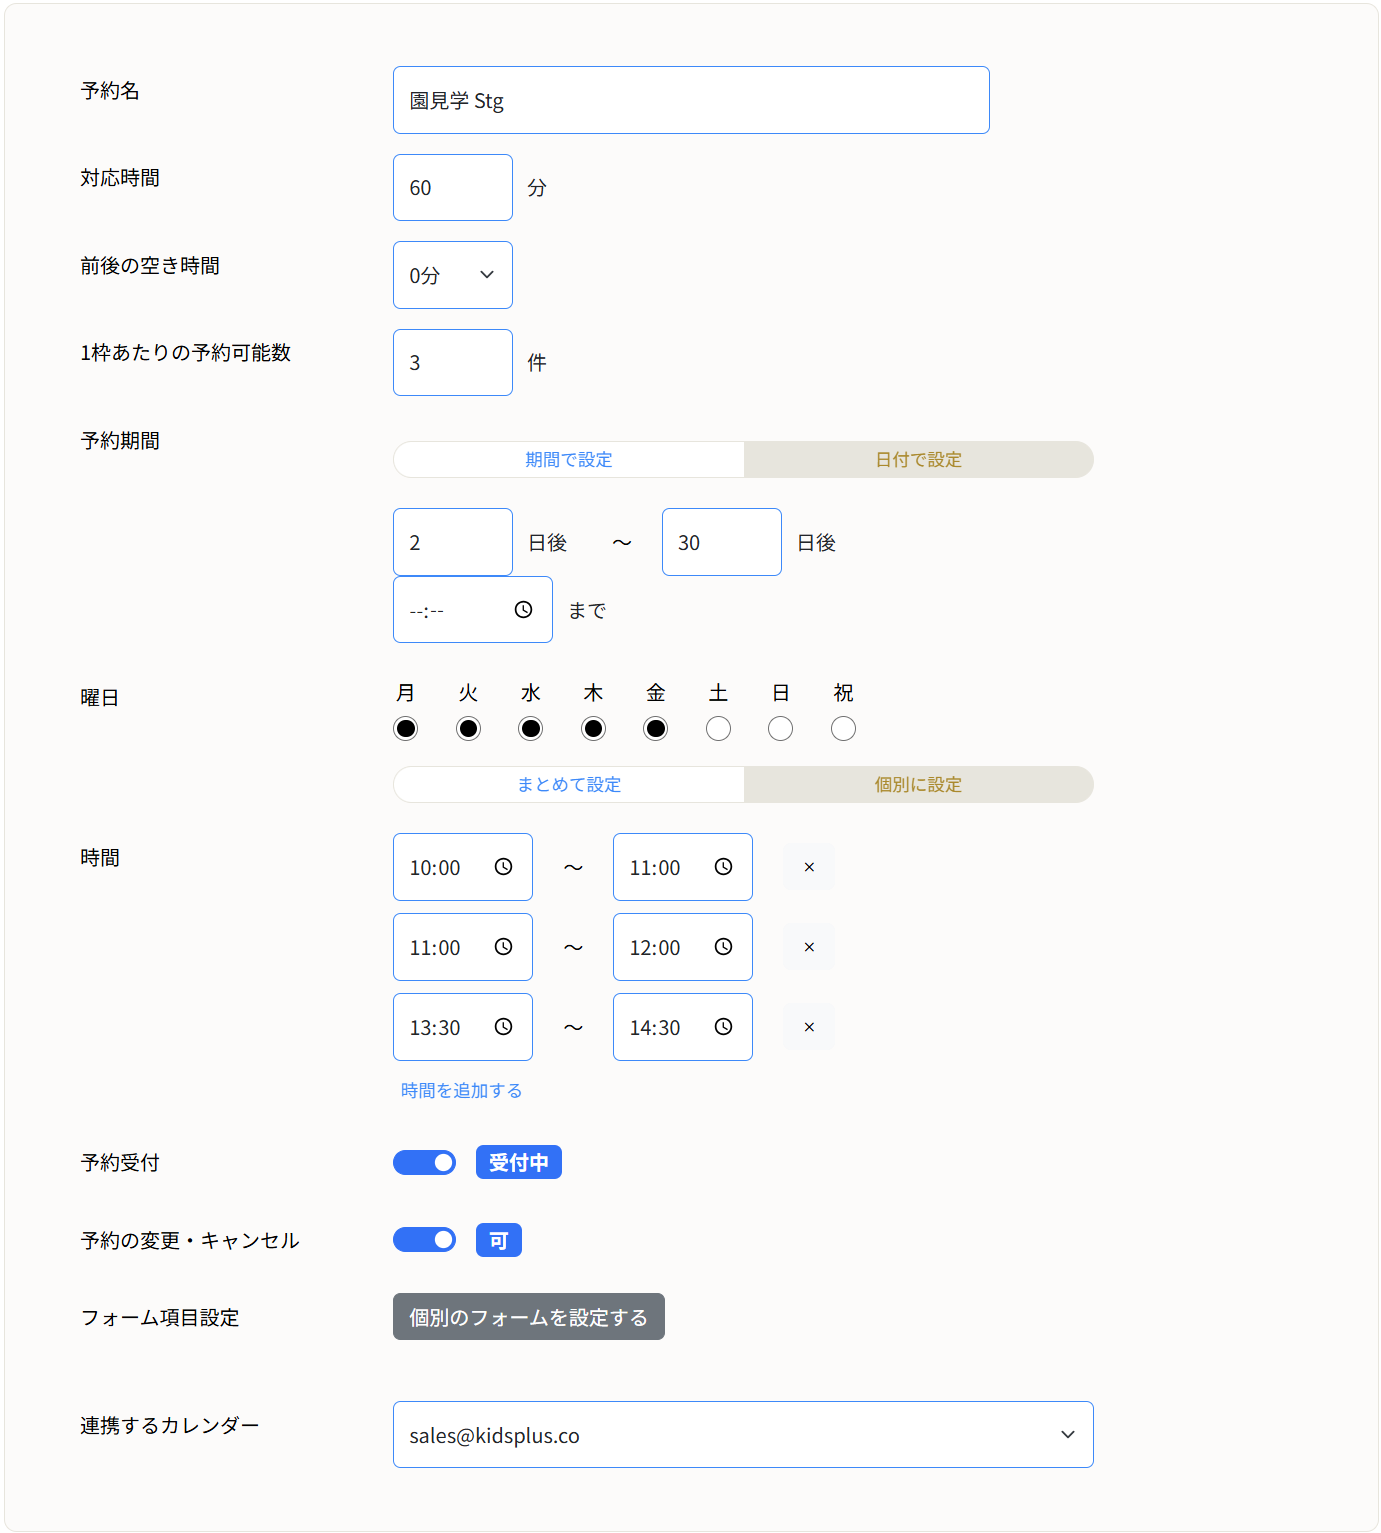
Task: Open the clock picker on the 14:30 end time
Action: 724,1026
